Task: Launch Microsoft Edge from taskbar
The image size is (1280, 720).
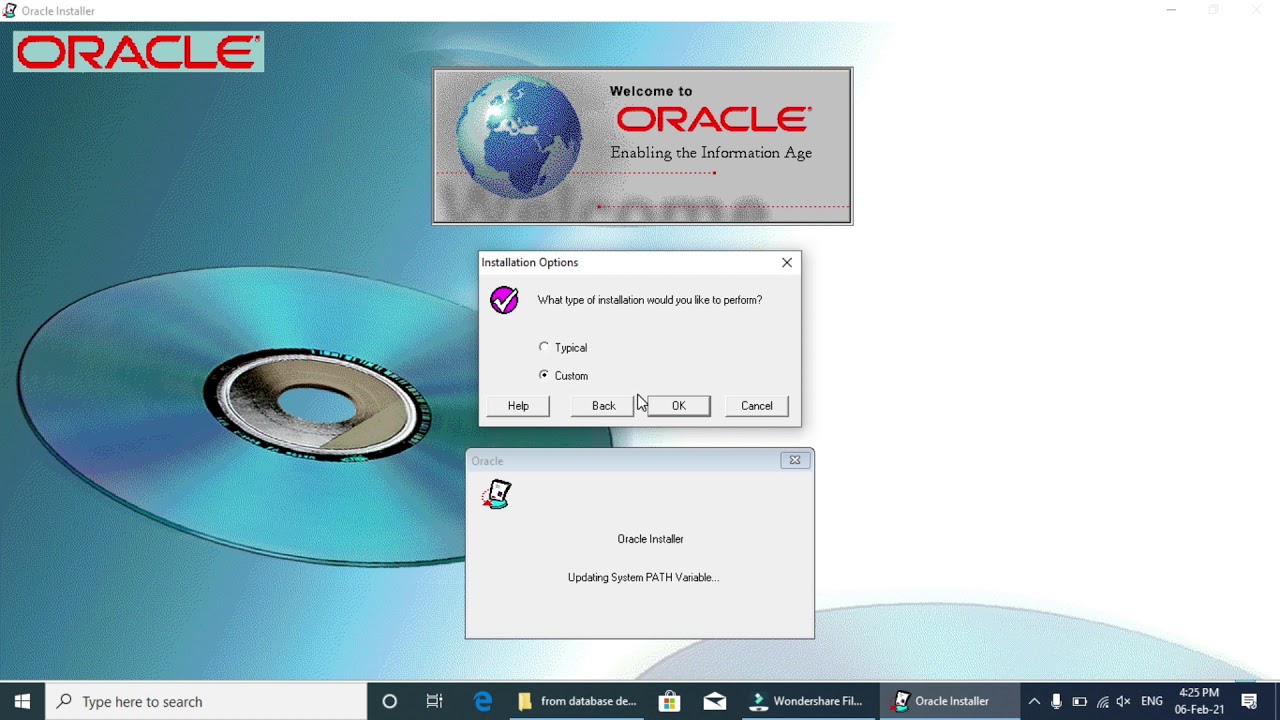Action: [483, 701]
